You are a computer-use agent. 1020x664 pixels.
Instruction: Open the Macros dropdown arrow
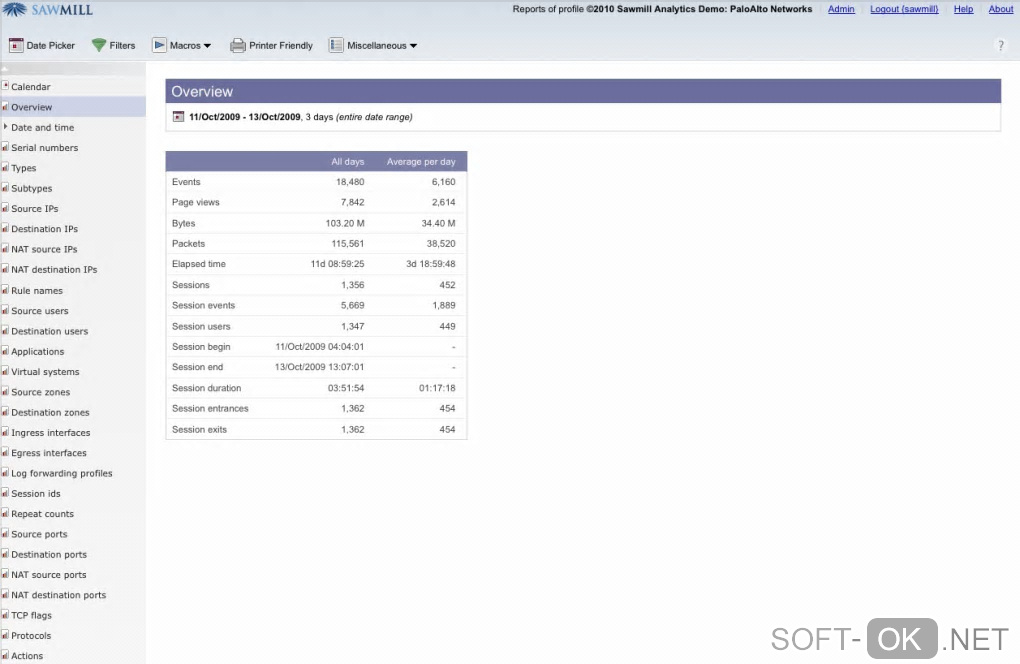point(208,46)
